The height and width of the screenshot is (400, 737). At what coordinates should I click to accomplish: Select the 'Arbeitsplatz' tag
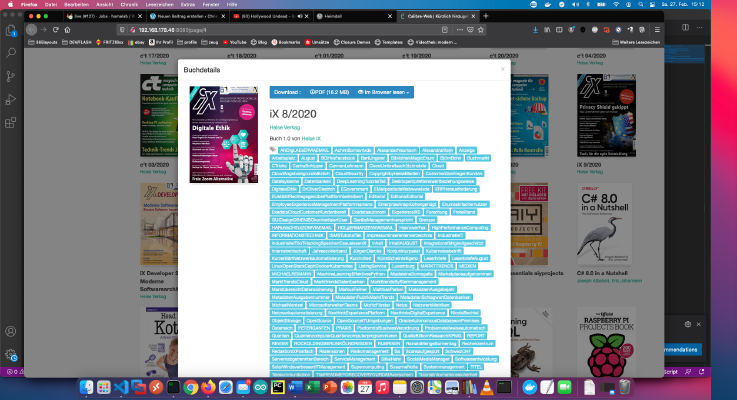[283, 158]
